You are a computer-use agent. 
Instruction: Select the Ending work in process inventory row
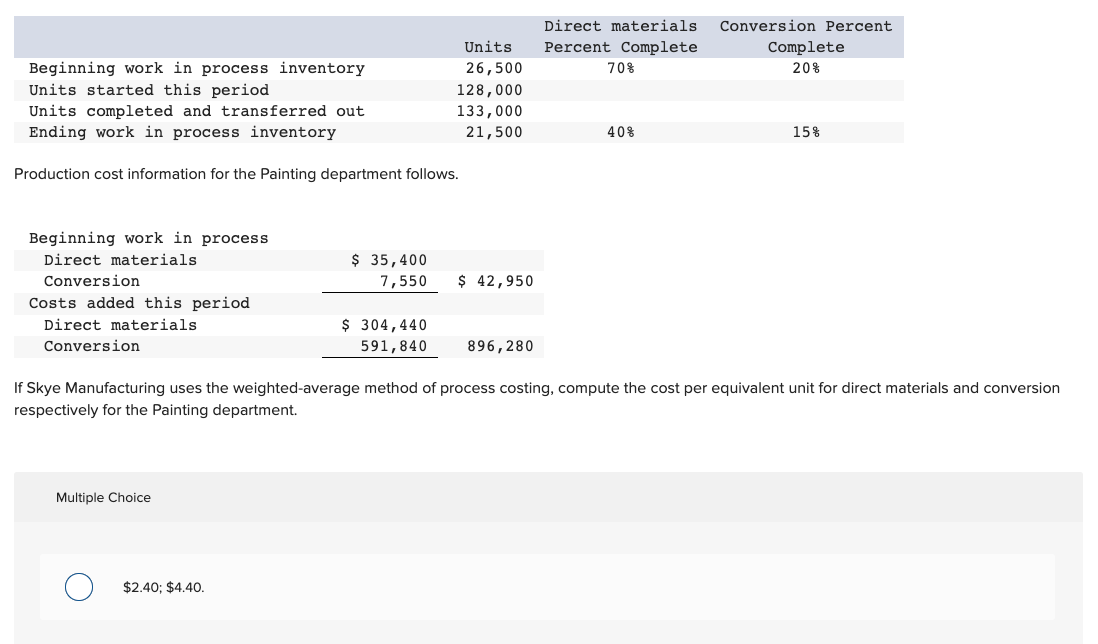coord(182,132)
